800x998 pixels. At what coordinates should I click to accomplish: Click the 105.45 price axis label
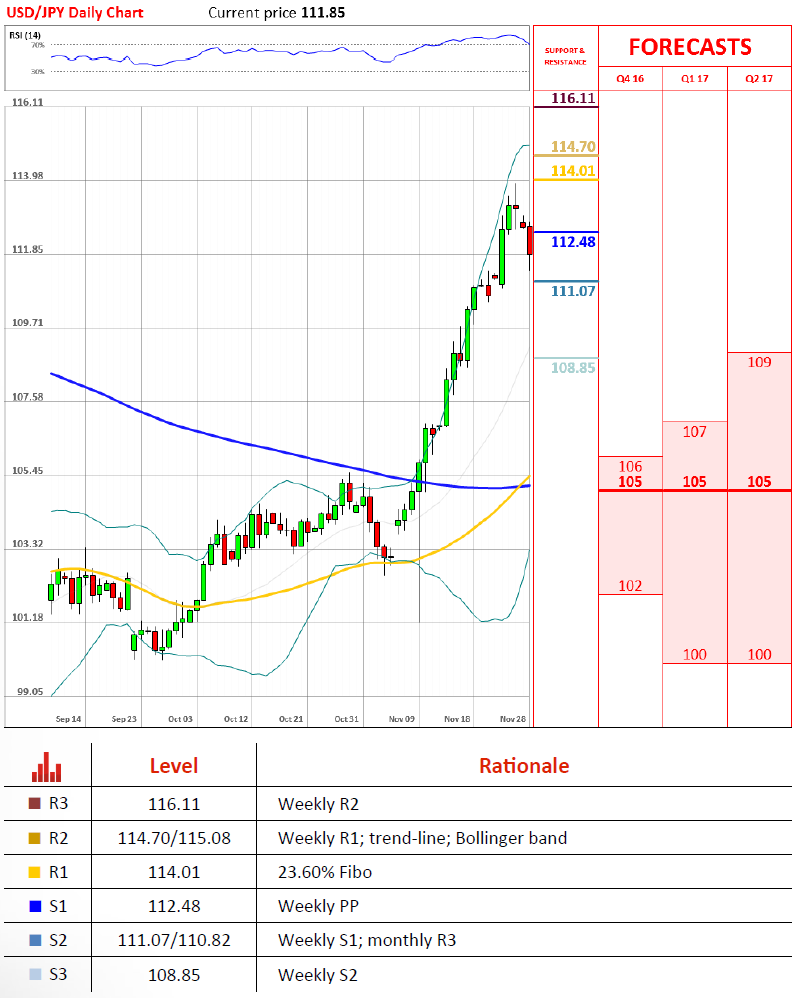click(27, 471)
